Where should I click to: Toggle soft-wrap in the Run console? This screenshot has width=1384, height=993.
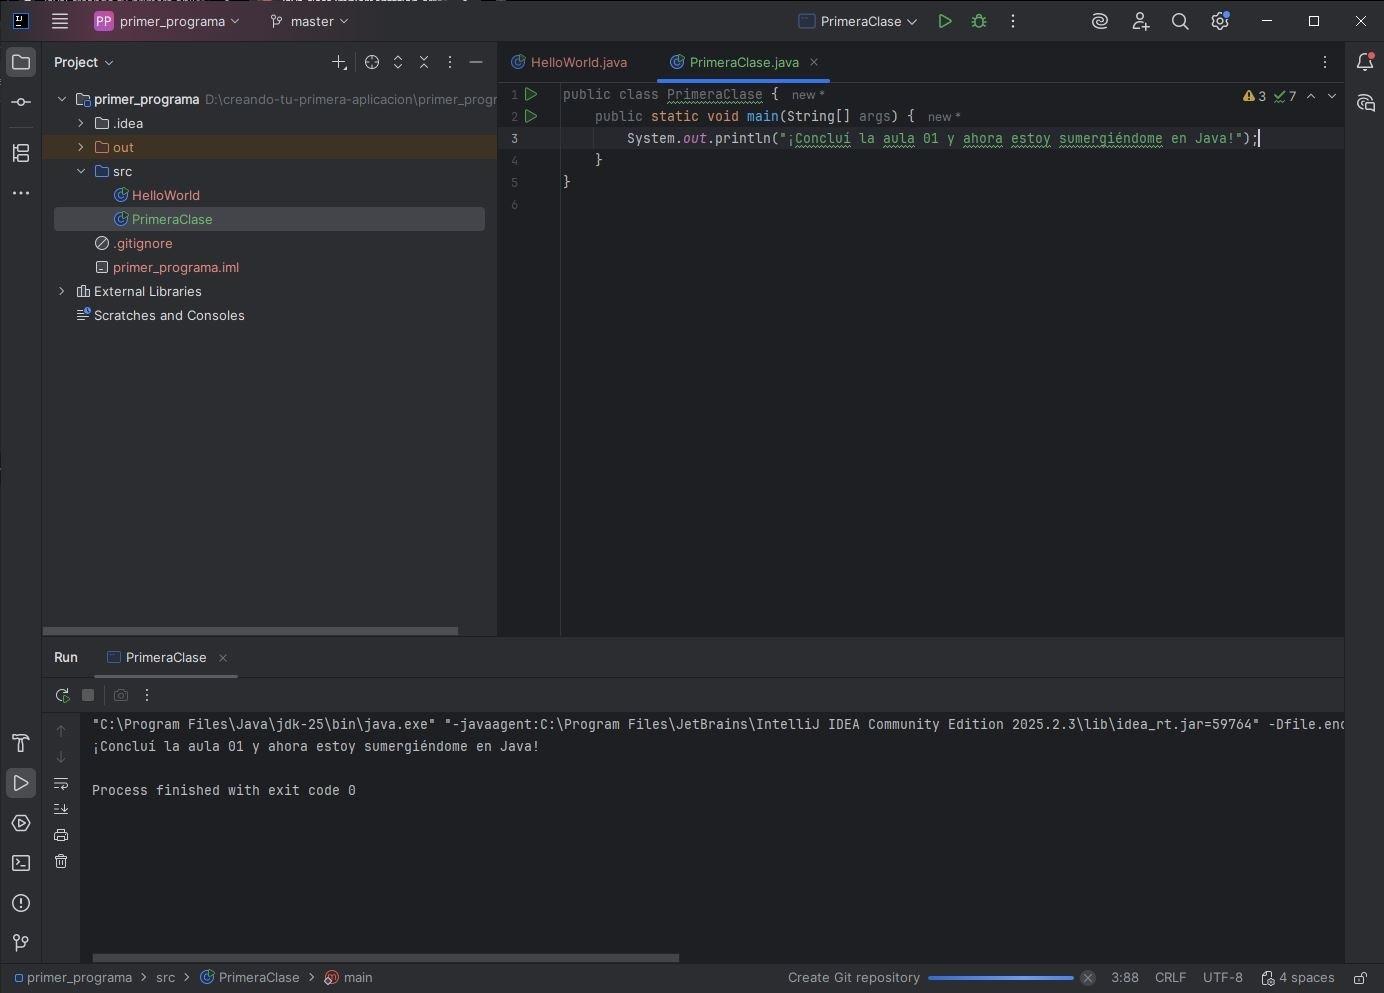pos(61,783)
